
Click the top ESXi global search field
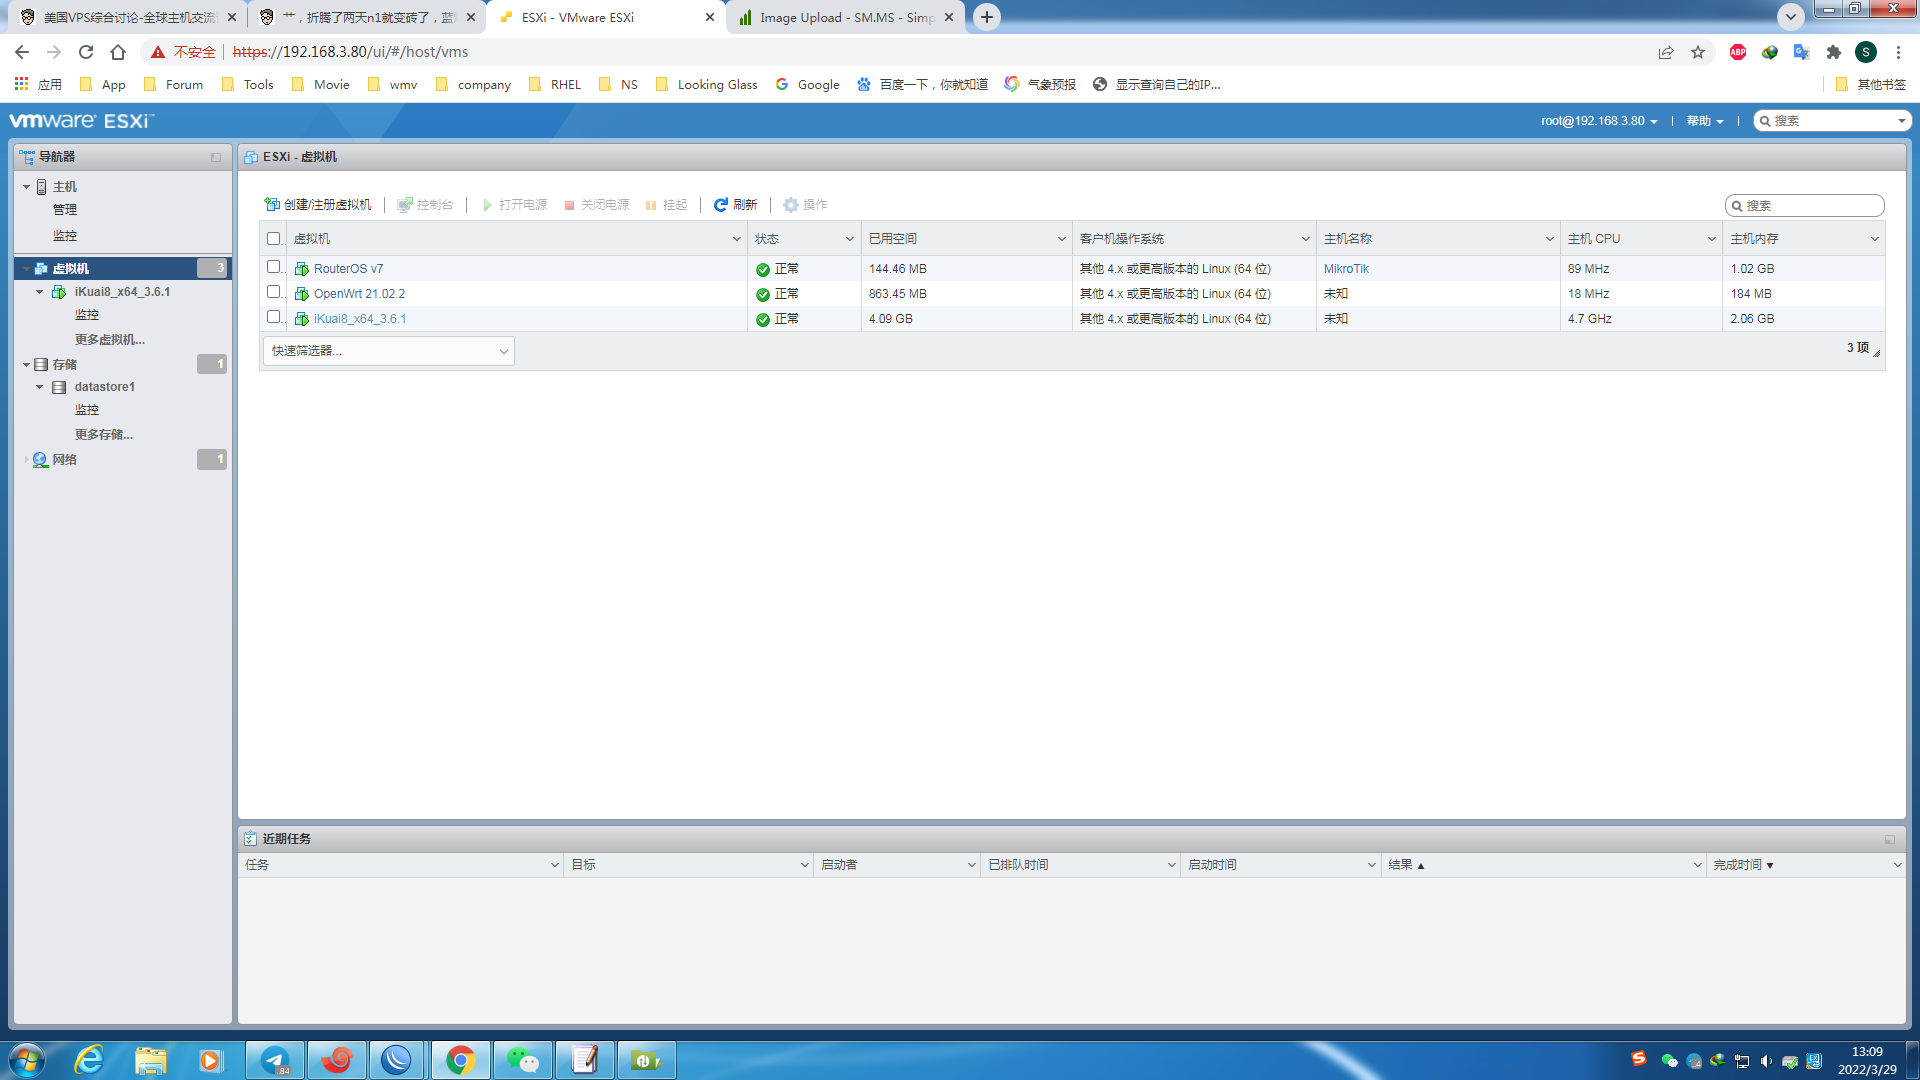pyautogui.click(x=1832, y=121)
